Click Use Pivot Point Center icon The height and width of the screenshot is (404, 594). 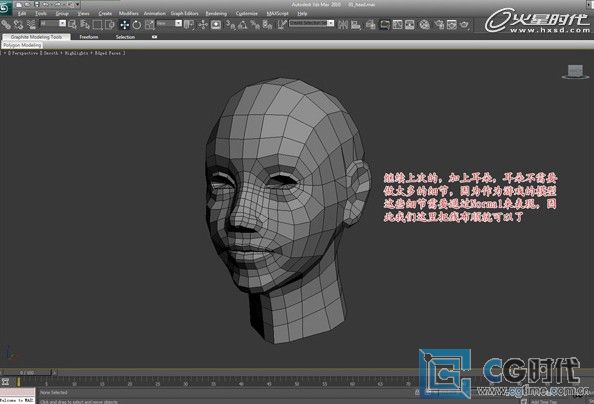tap(189, 25)
